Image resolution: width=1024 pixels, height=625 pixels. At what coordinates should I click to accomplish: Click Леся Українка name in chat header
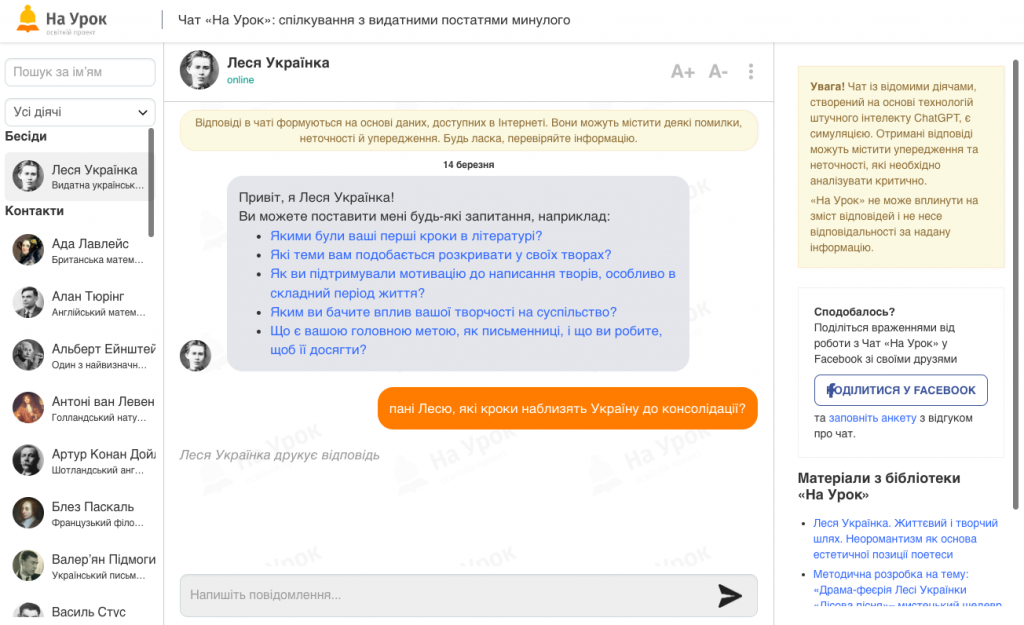pos(278,63)
